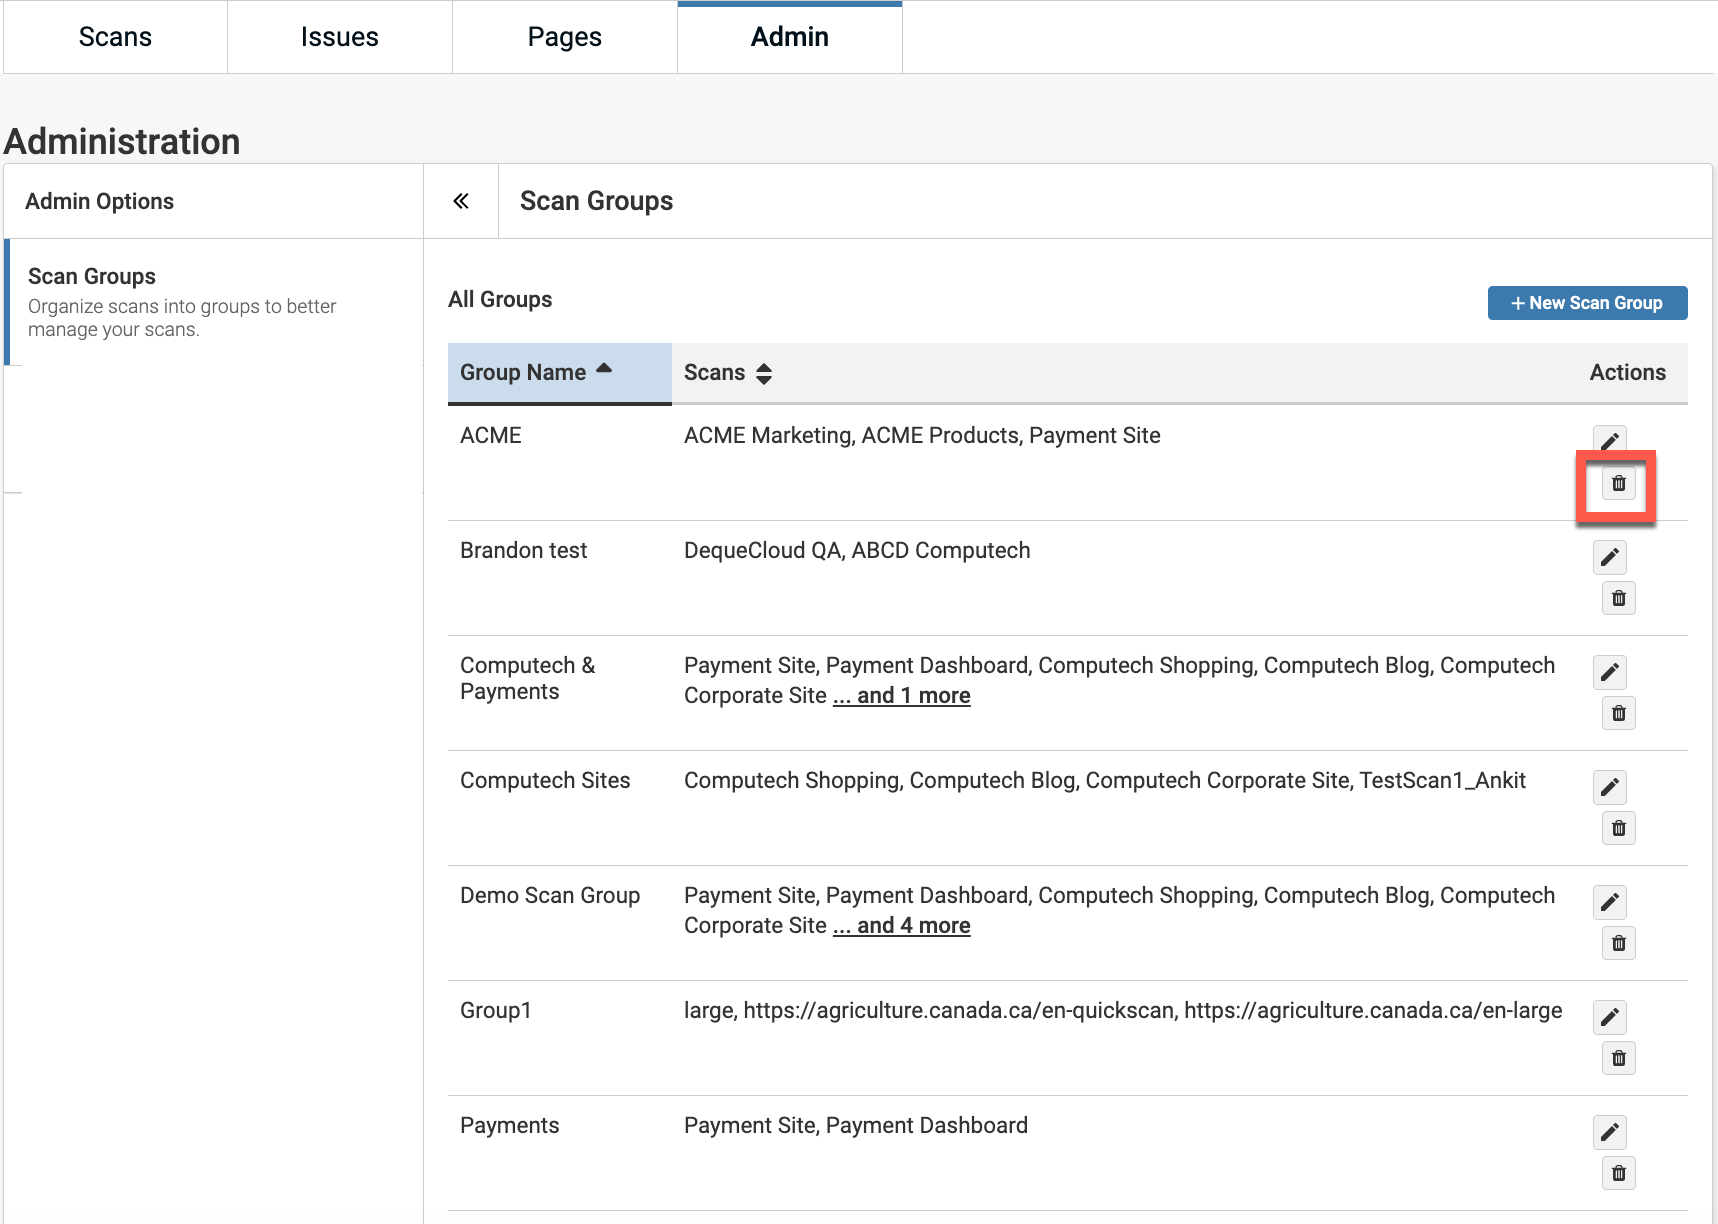
Task: Edit the Computech & Payments group
Action: pos(1609,672)
